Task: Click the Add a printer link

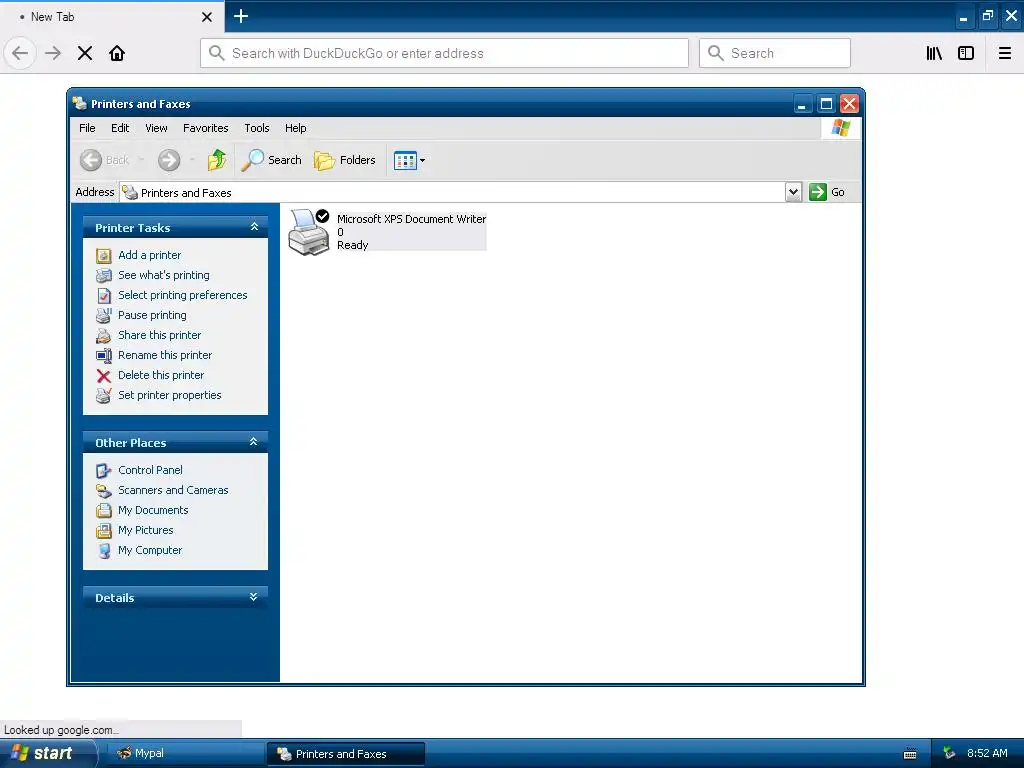Action: [x=150, y=255]
